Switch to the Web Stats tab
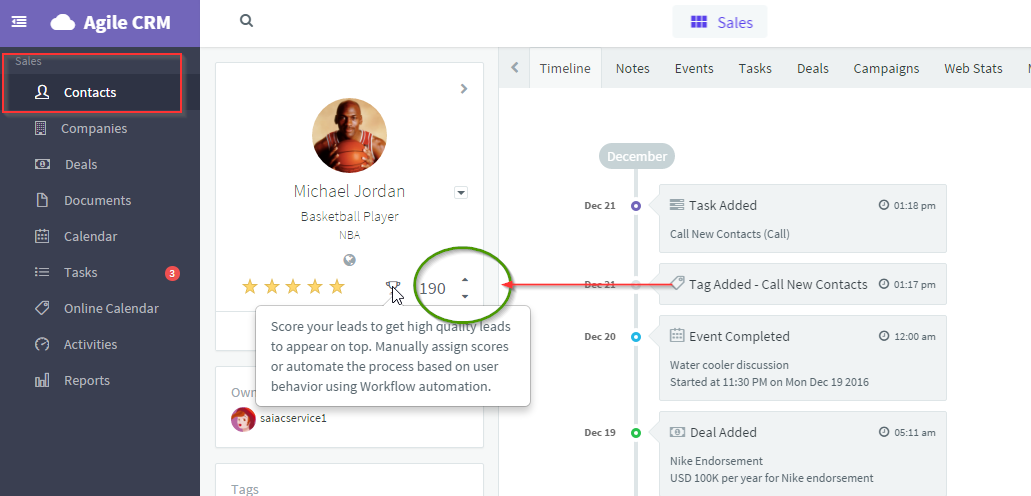 point(973,68)
